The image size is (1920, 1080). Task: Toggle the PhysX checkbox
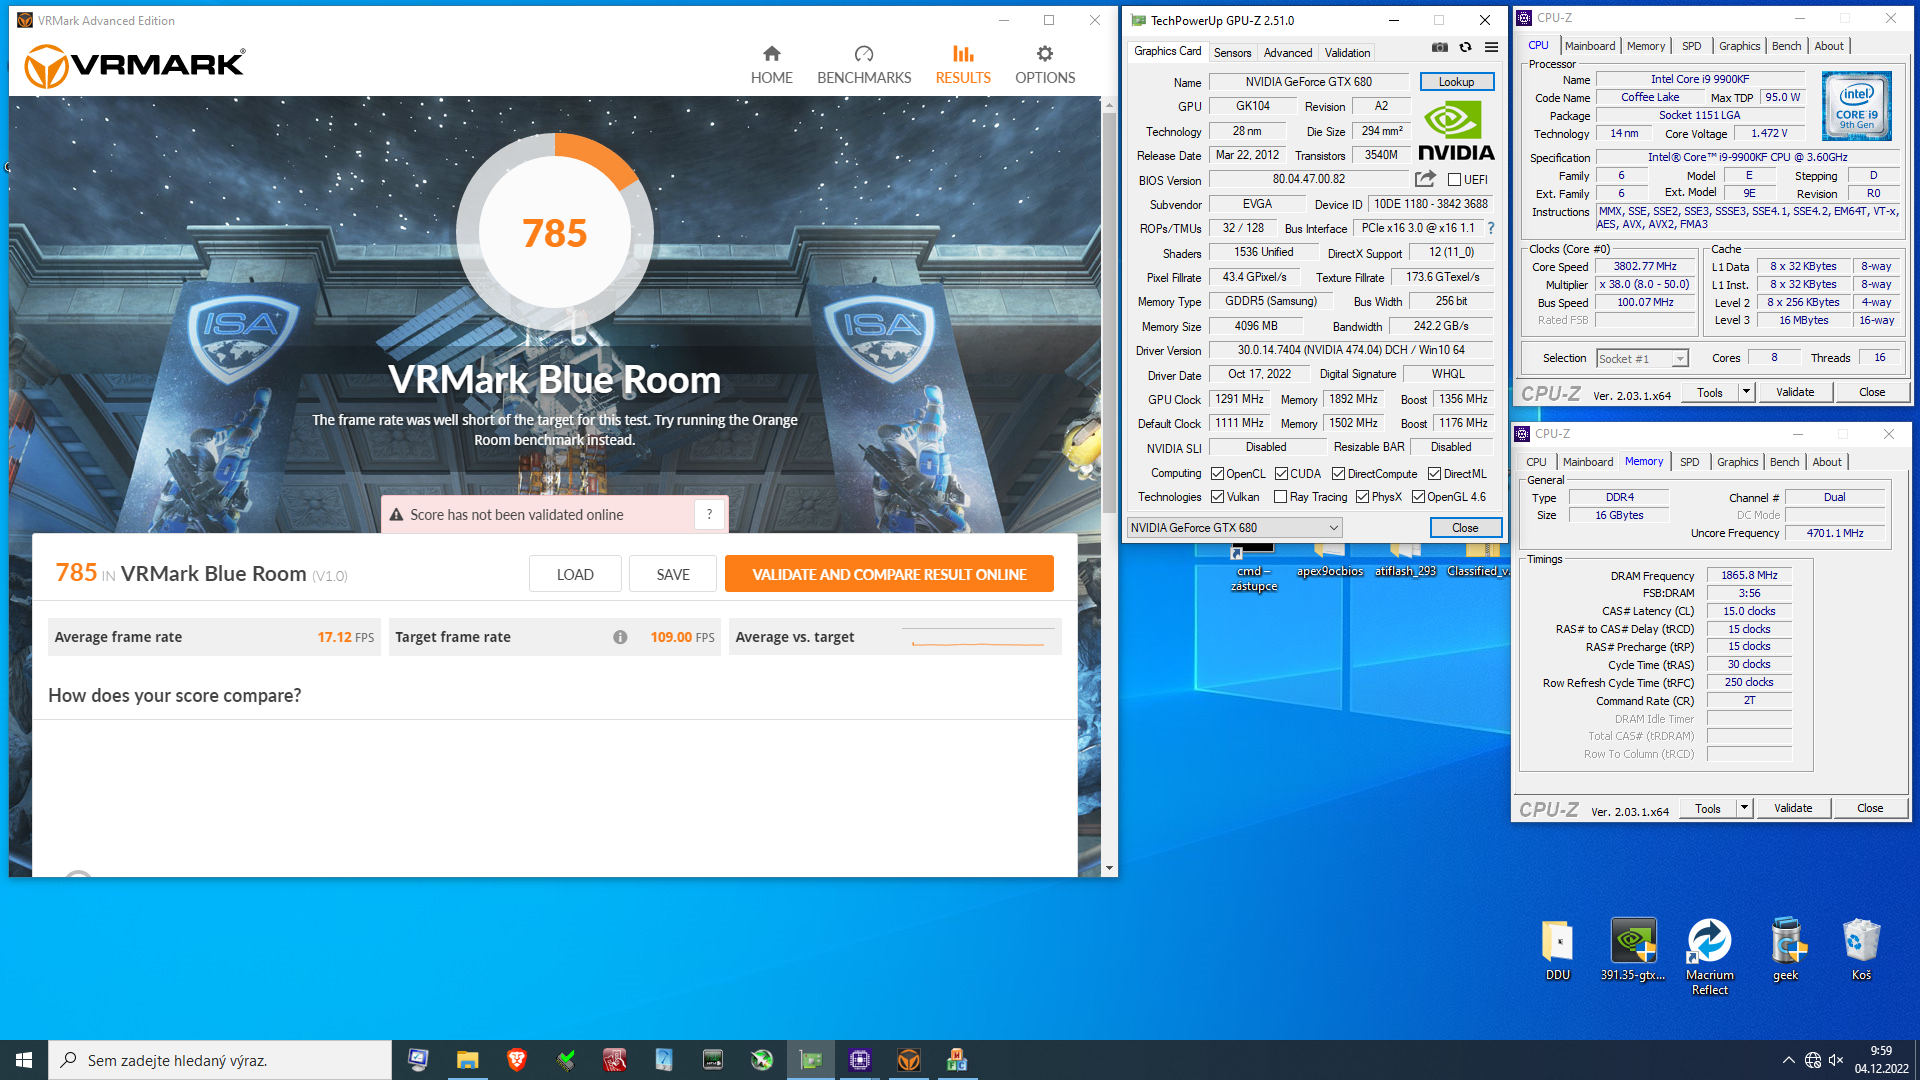point(1362,497)
